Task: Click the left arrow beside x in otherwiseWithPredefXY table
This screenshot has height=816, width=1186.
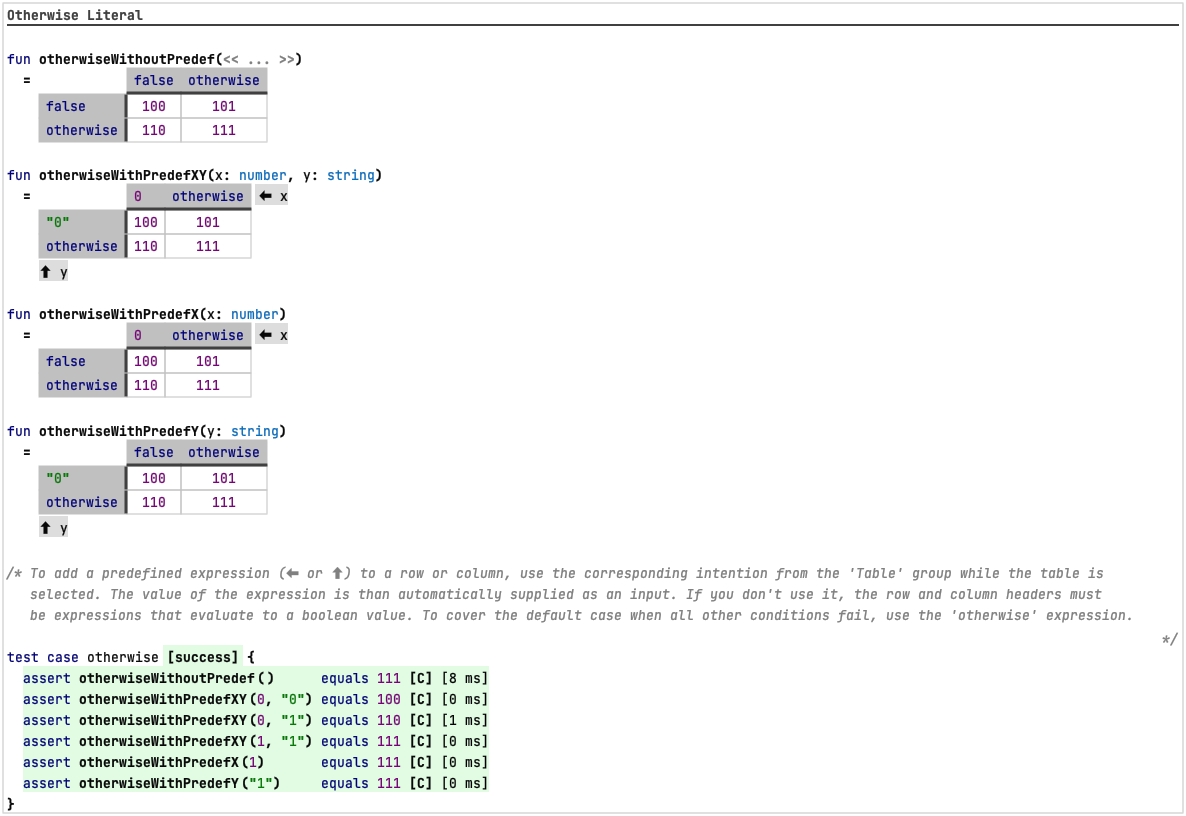Action: click(x=265, y=196)
